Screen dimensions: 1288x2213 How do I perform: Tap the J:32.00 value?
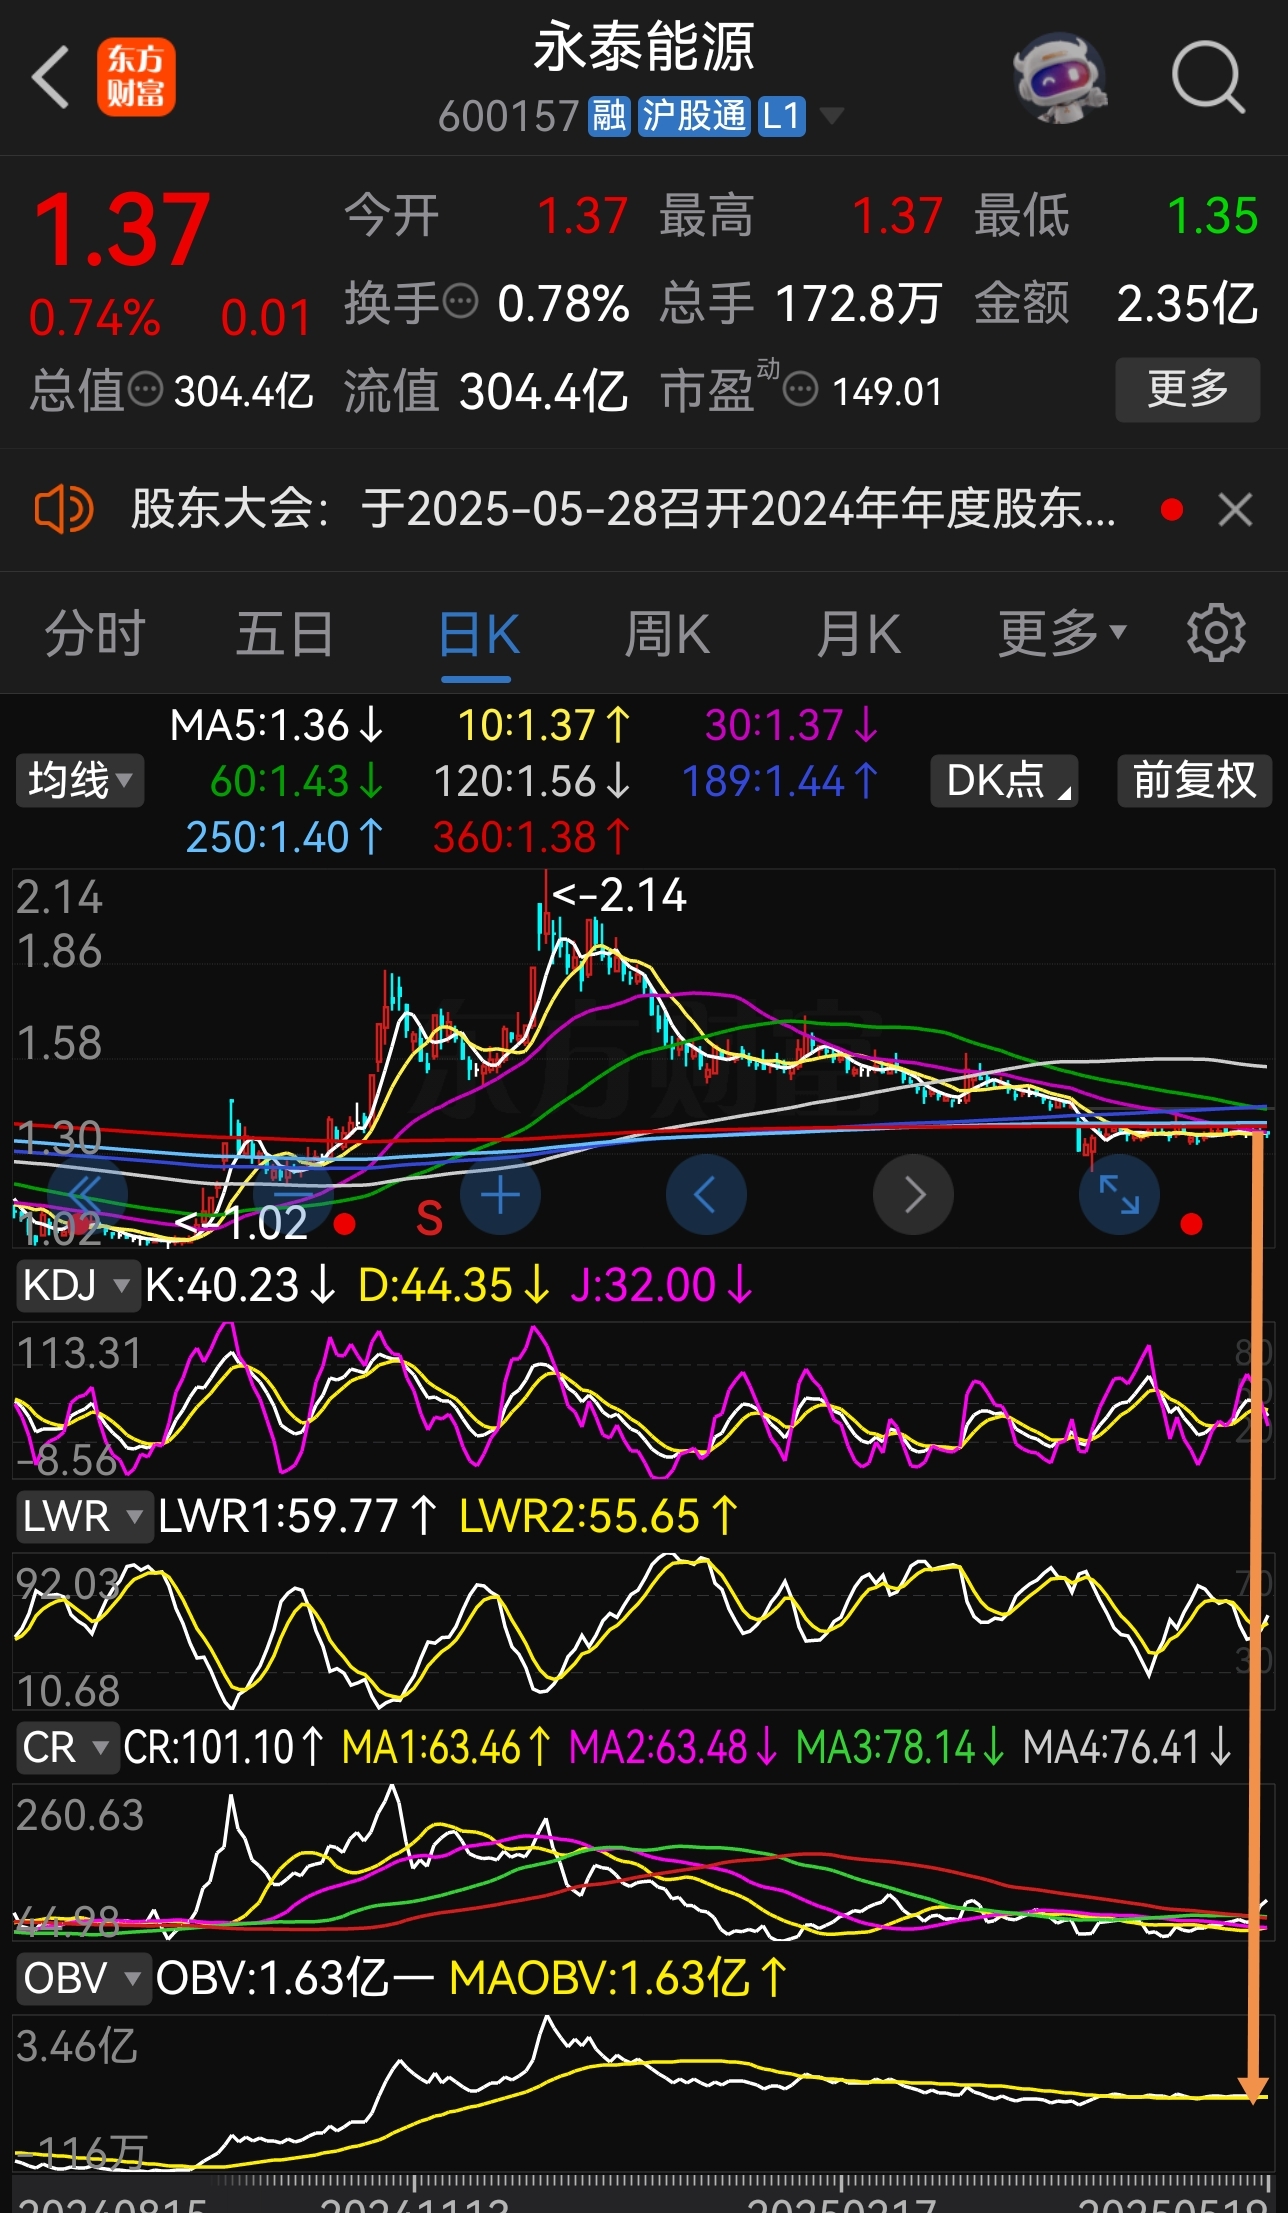(x=661, y=1285)
